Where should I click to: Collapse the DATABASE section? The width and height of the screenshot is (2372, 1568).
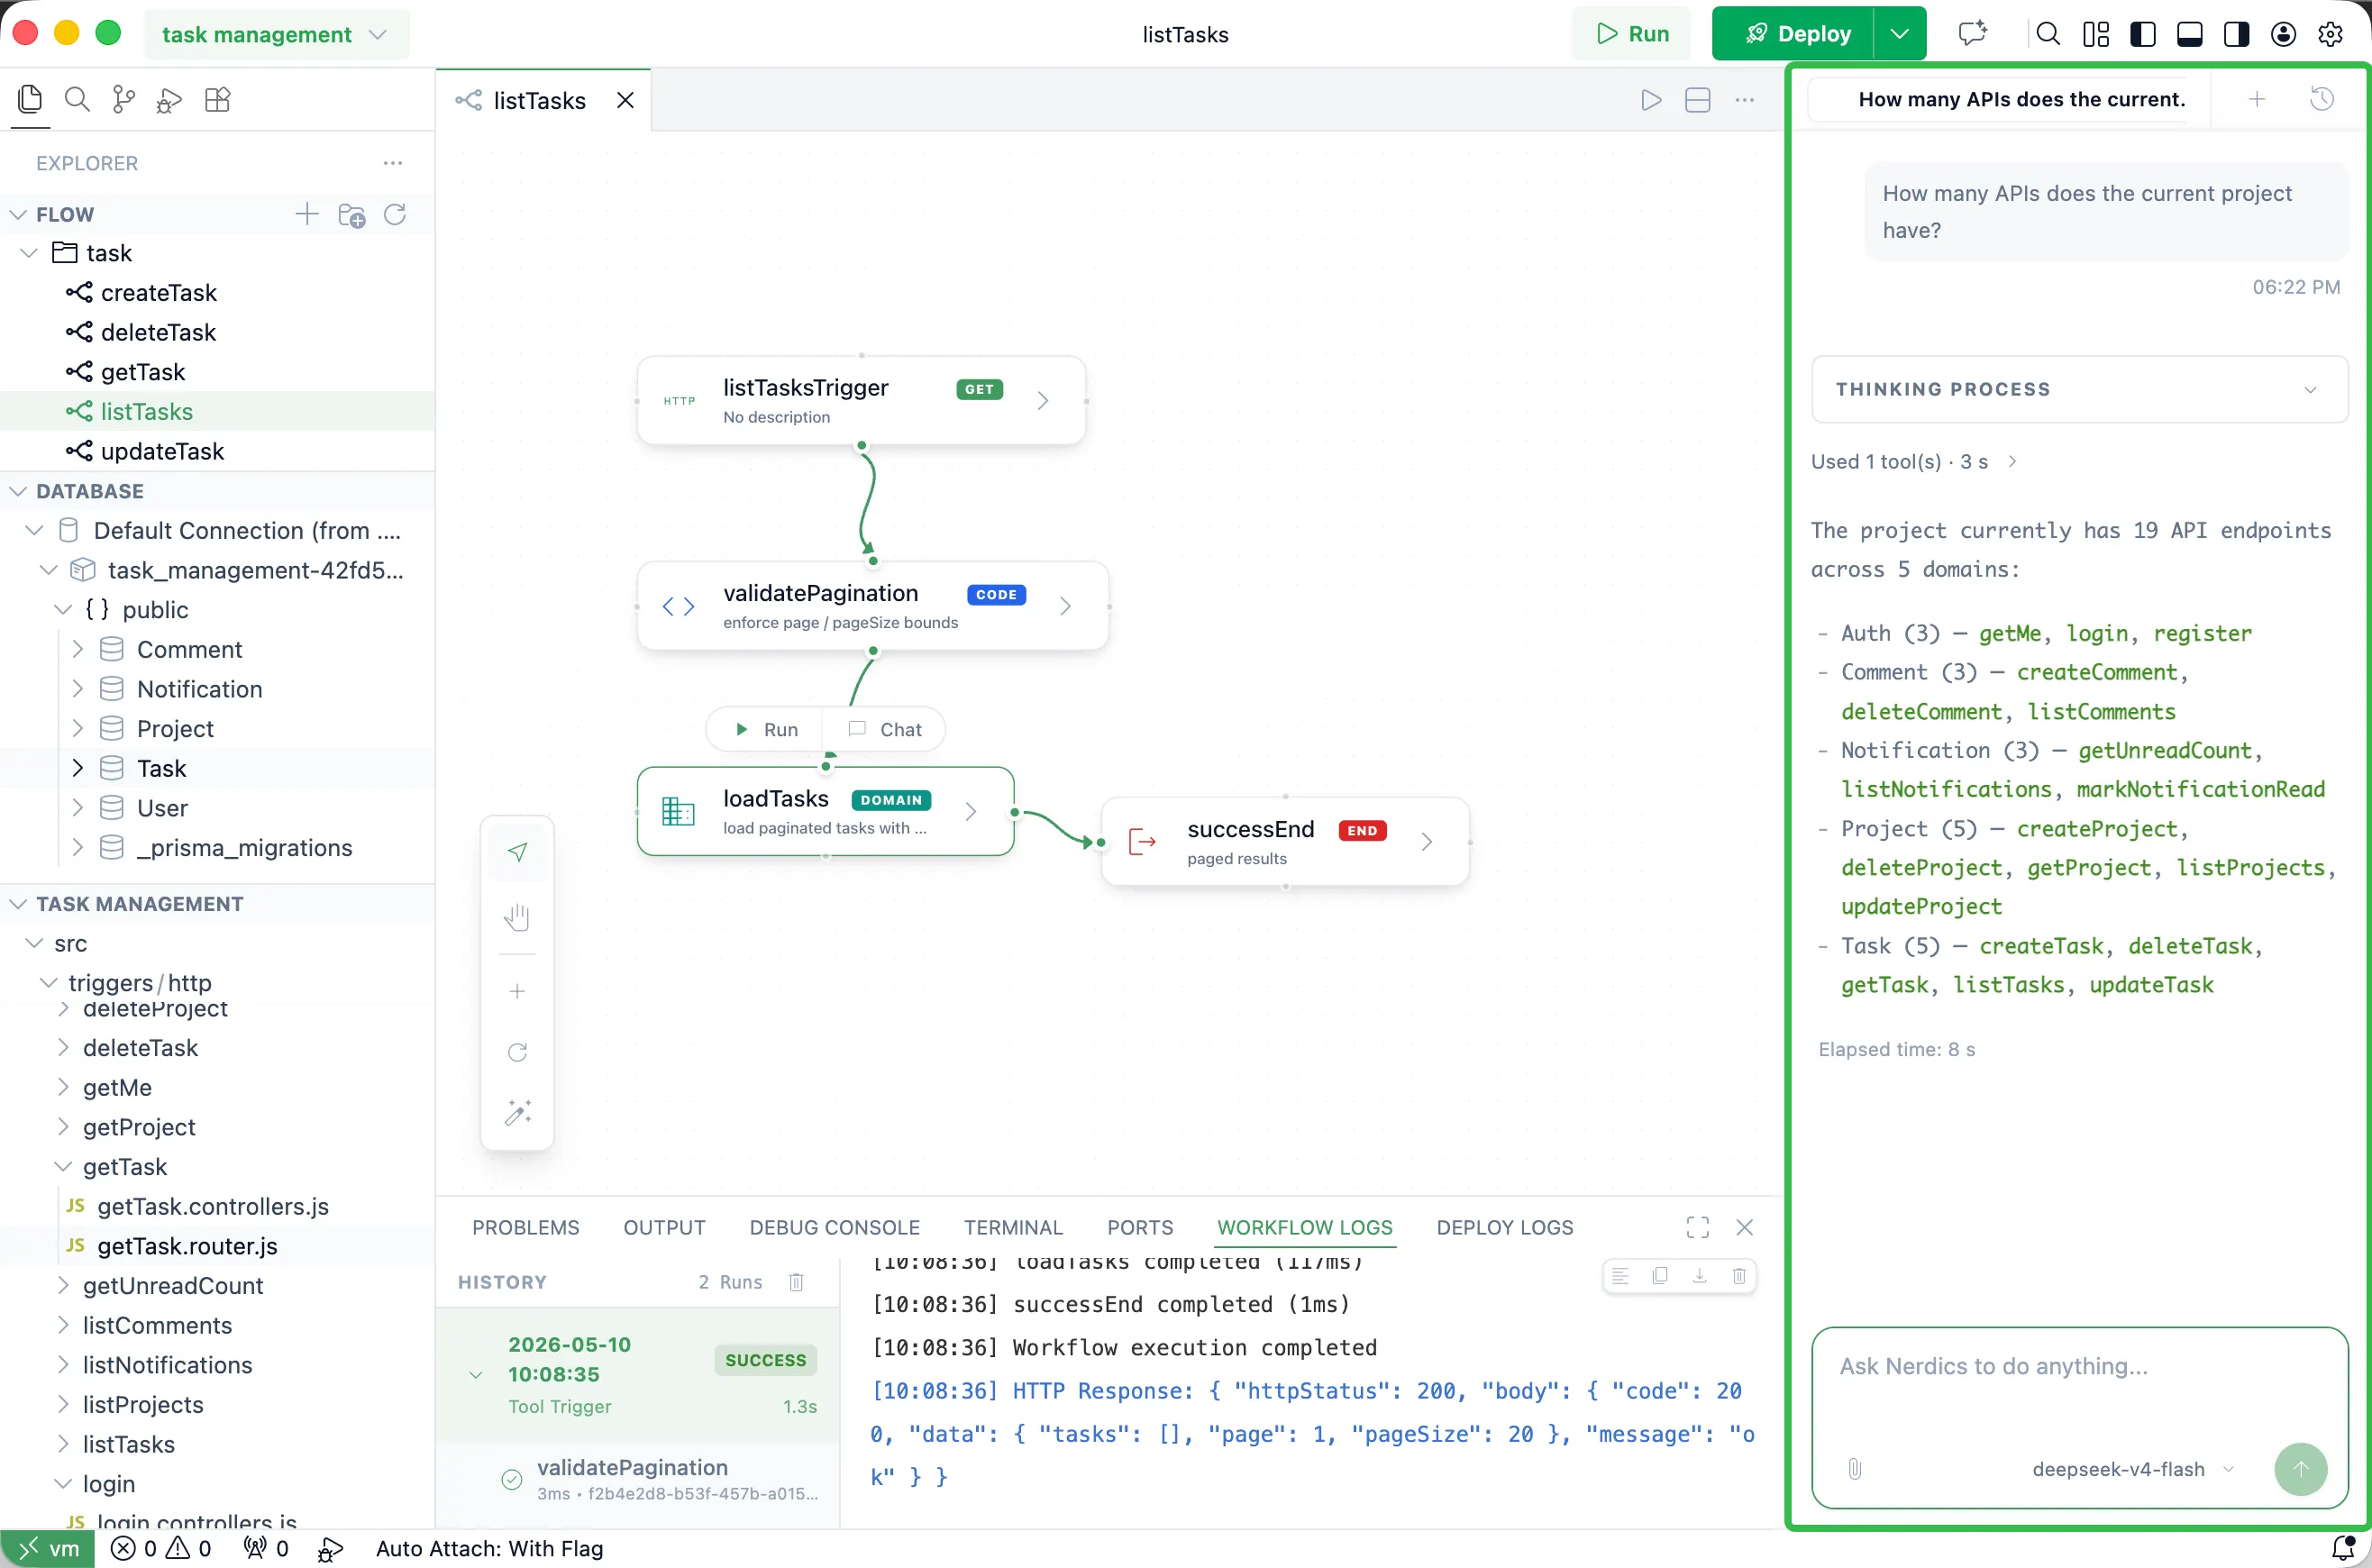coord(18,491)
